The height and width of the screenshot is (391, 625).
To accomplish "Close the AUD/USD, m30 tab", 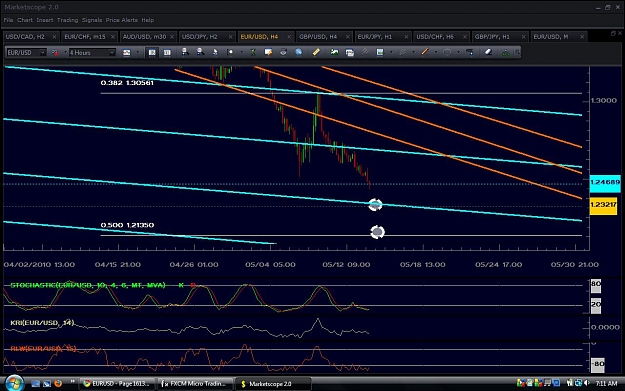I will coord(172,37).
